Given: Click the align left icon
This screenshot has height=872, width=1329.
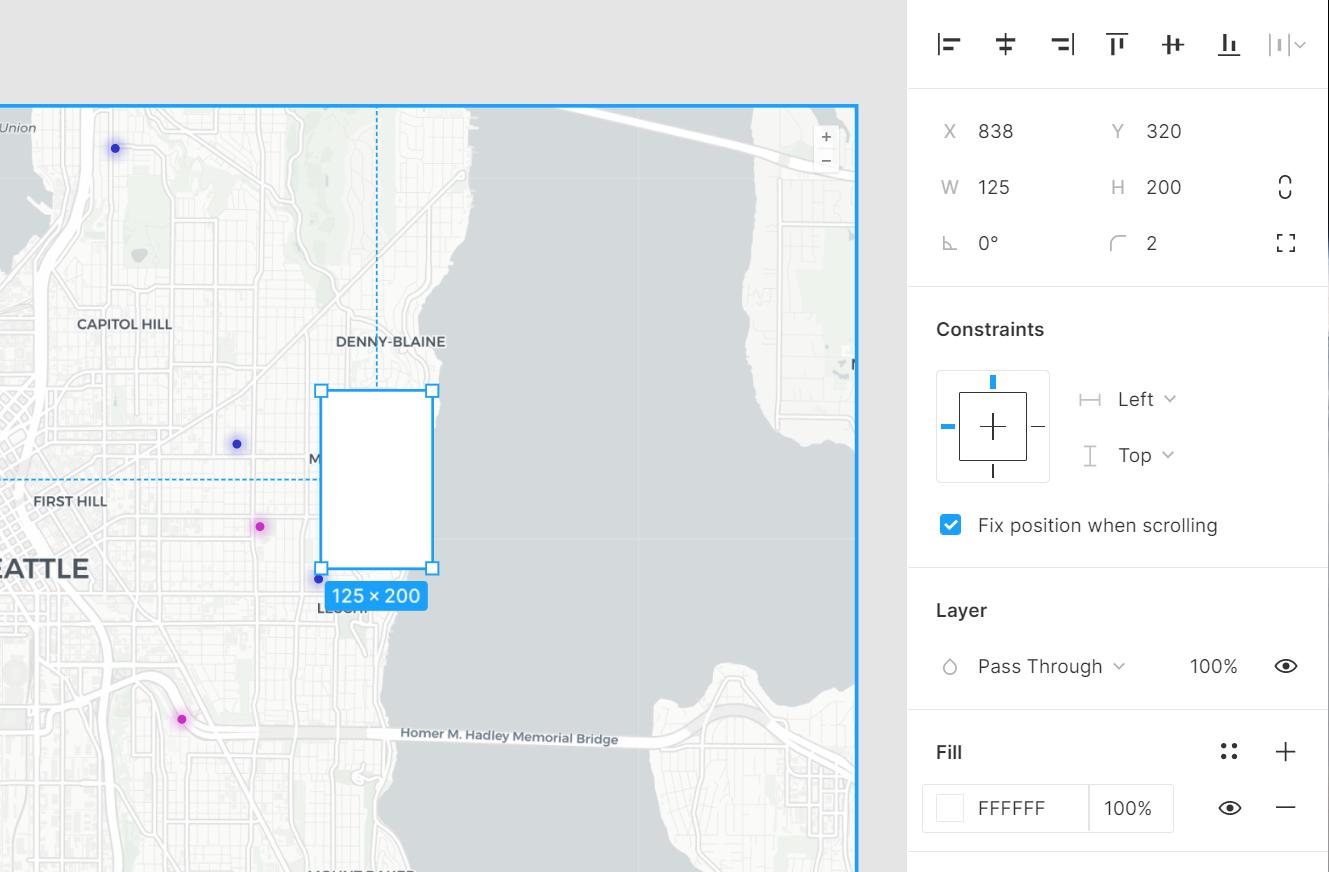Looking at the screenshot, I should [x=949, y=44].
